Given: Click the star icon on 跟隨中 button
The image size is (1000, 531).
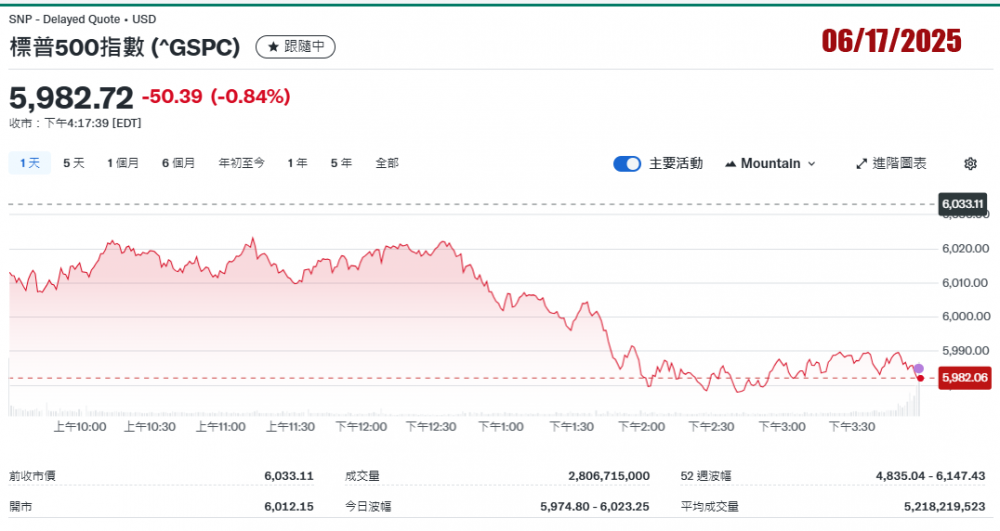Looking at the screenshot, I should click(273, 47).
